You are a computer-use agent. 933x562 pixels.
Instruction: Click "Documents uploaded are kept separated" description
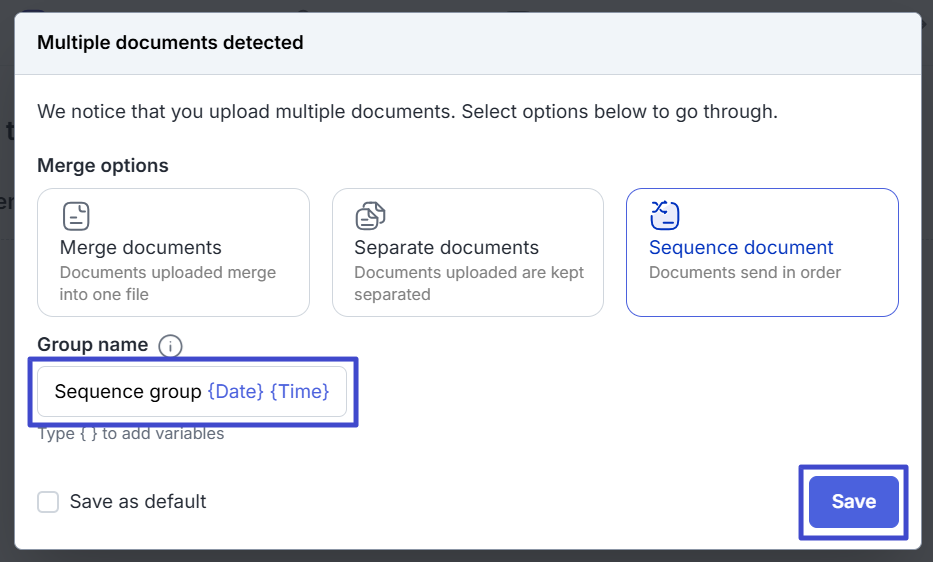click(468, 283)
